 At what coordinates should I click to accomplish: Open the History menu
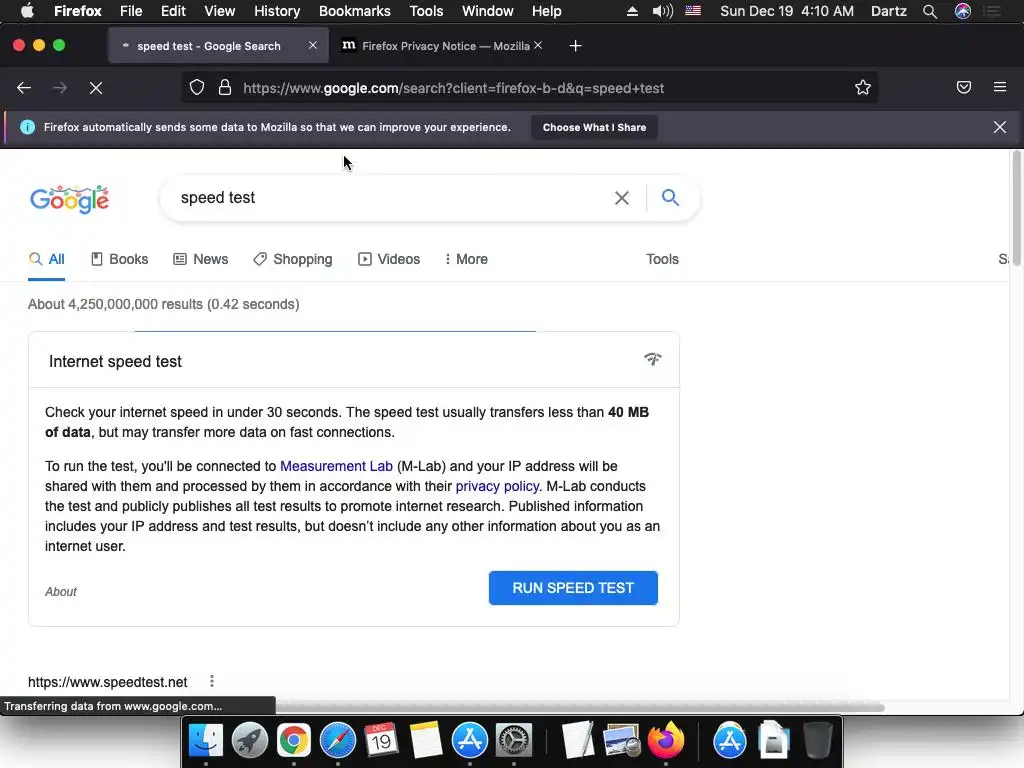[x=277, y=11]
